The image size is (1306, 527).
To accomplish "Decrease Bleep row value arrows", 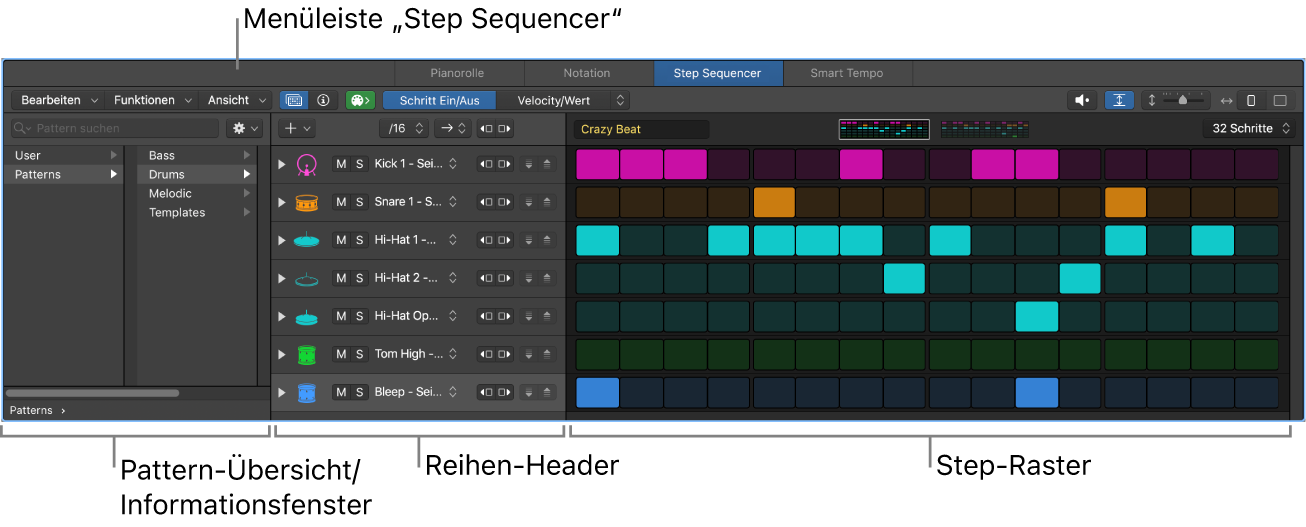I will tap(529, 392).
